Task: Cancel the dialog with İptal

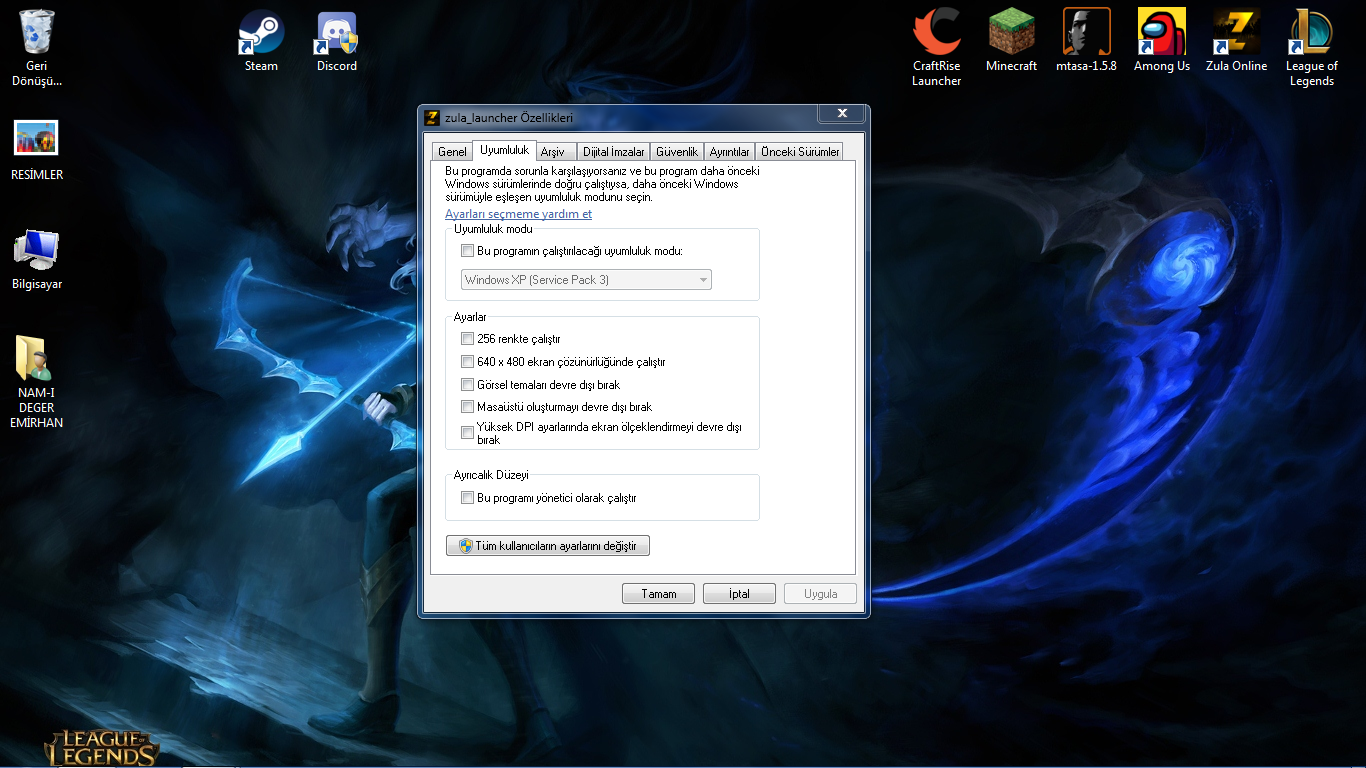Action: coord(739,594)
